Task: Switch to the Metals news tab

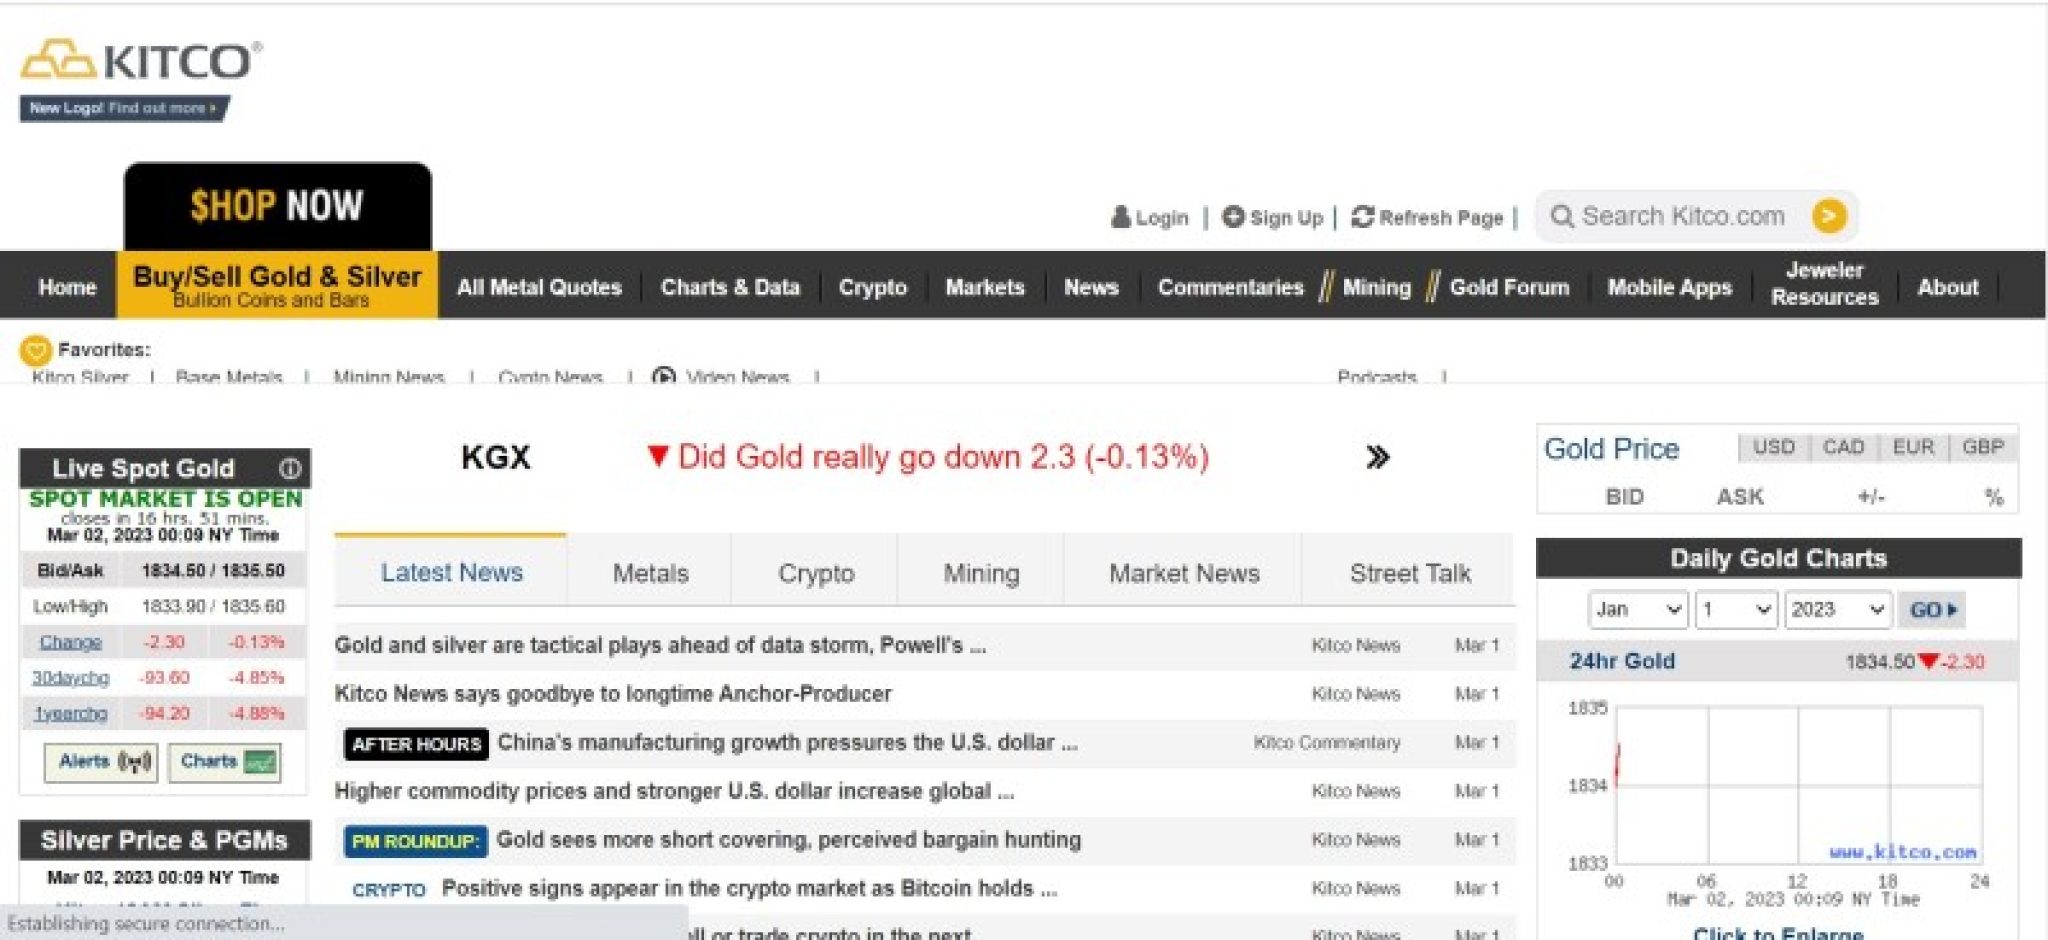Action: point(650,572)
